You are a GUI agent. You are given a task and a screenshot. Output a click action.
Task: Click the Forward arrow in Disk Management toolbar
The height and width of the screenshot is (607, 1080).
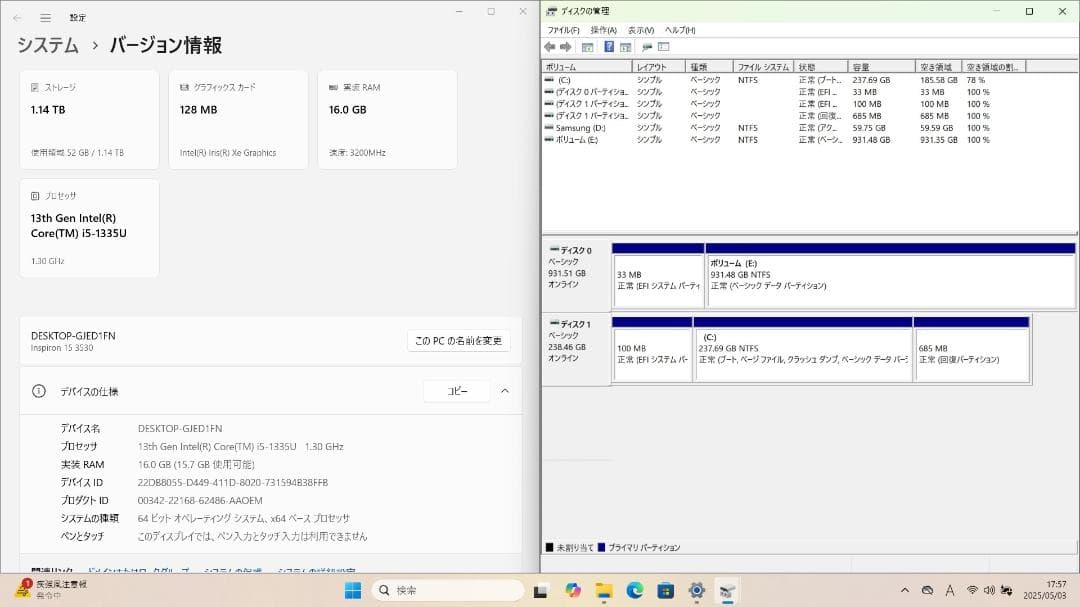565,46
